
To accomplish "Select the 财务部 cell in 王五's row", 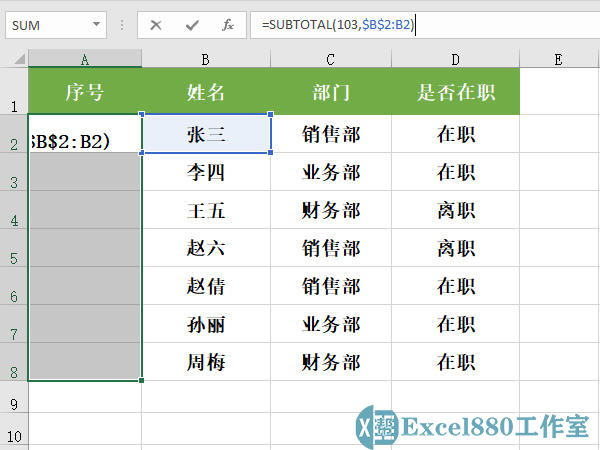I will pyautogui.click(x=331, y=211).
